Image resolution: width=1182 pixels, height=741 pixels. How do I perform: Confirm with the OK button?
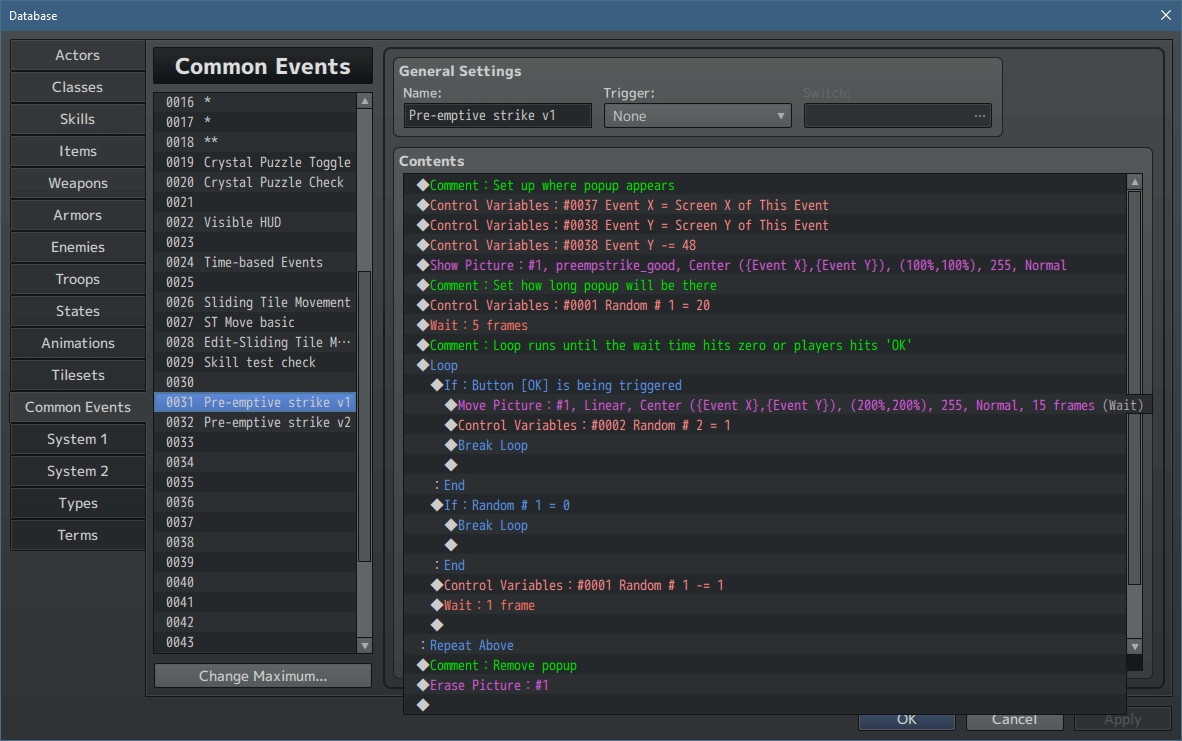tap(907, 720)
